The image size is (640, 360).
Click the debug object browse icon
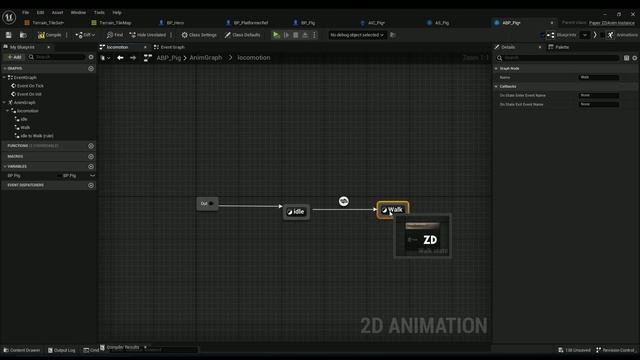(x=393, y=35)
